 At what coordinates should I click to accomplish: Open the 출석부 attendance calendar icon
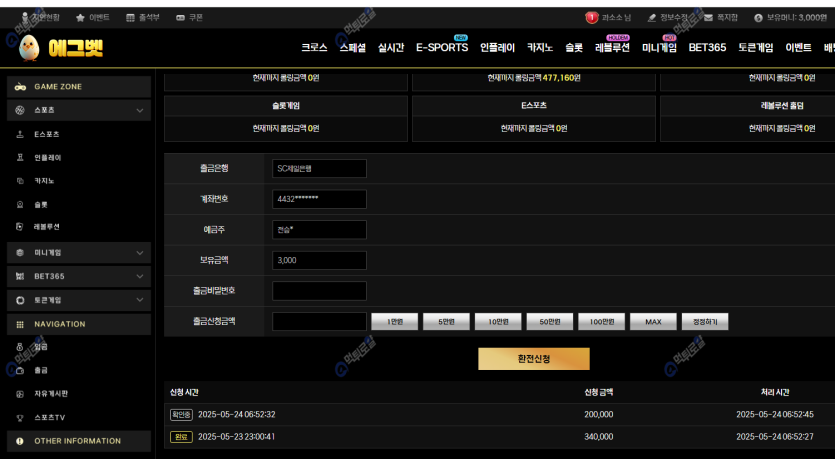click(x=131, y=18)
